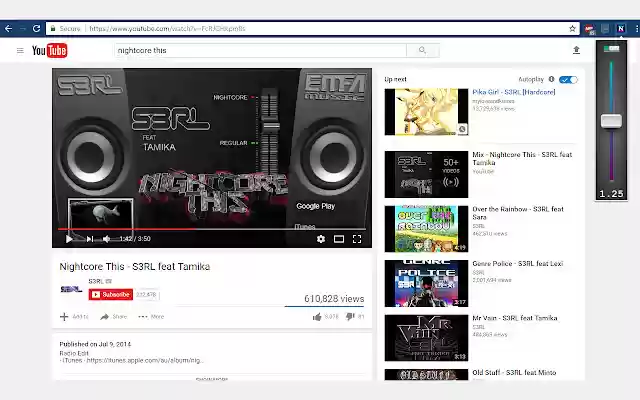This screenshot has width=640, height=400.
Task: Dislike the video with the thumbs down
Action: pos(350,317)
